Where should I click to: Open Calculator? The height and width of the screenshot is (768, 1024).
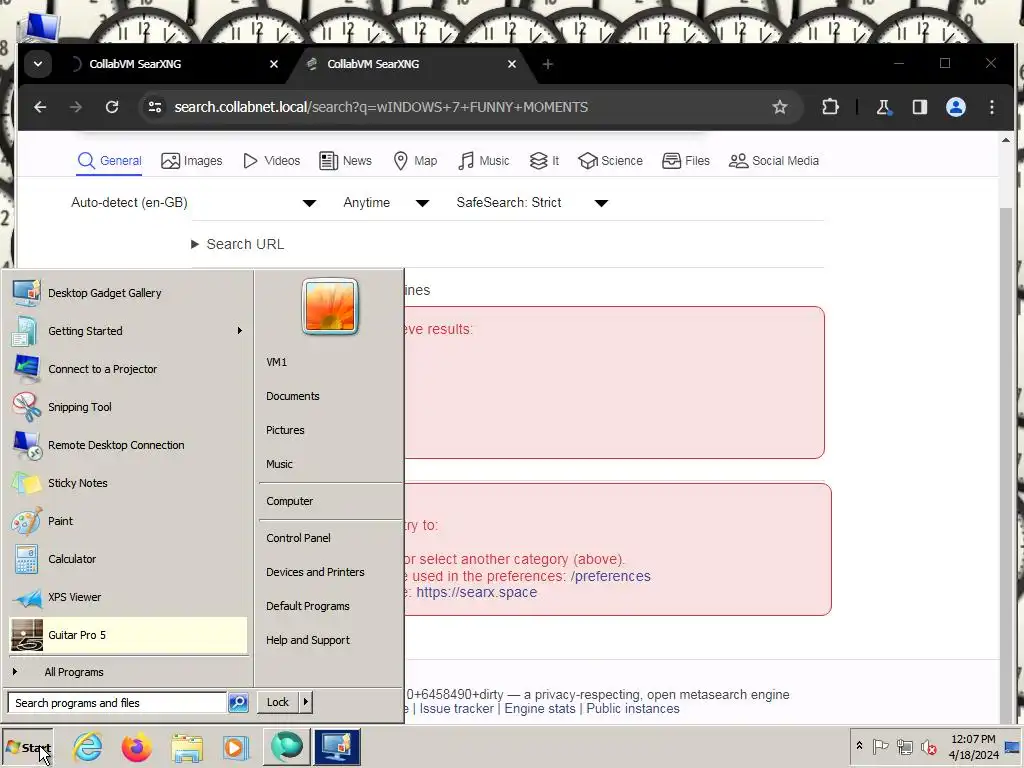(129, 559)
